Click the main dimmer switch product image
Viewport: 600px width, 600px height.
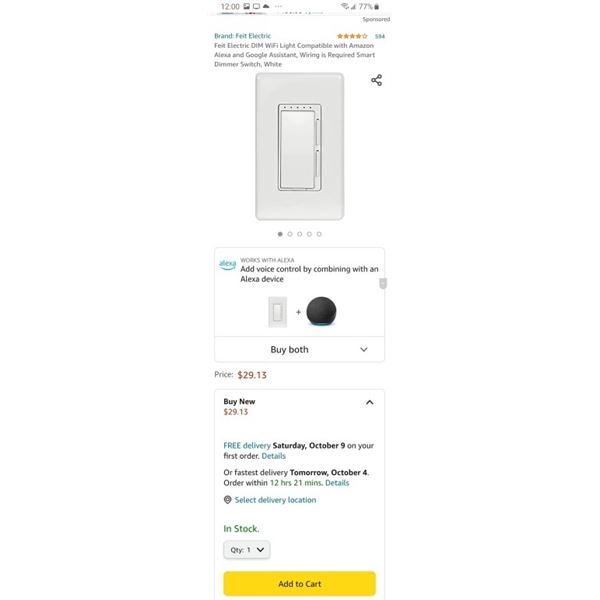pos(300,147)
